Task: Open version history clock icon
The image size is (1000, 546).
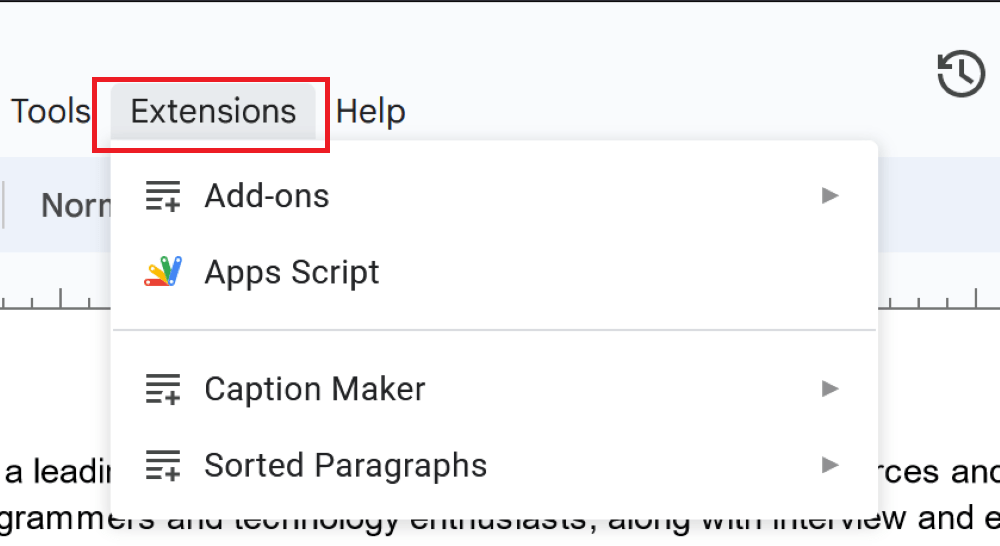Action: pos(960,74)
